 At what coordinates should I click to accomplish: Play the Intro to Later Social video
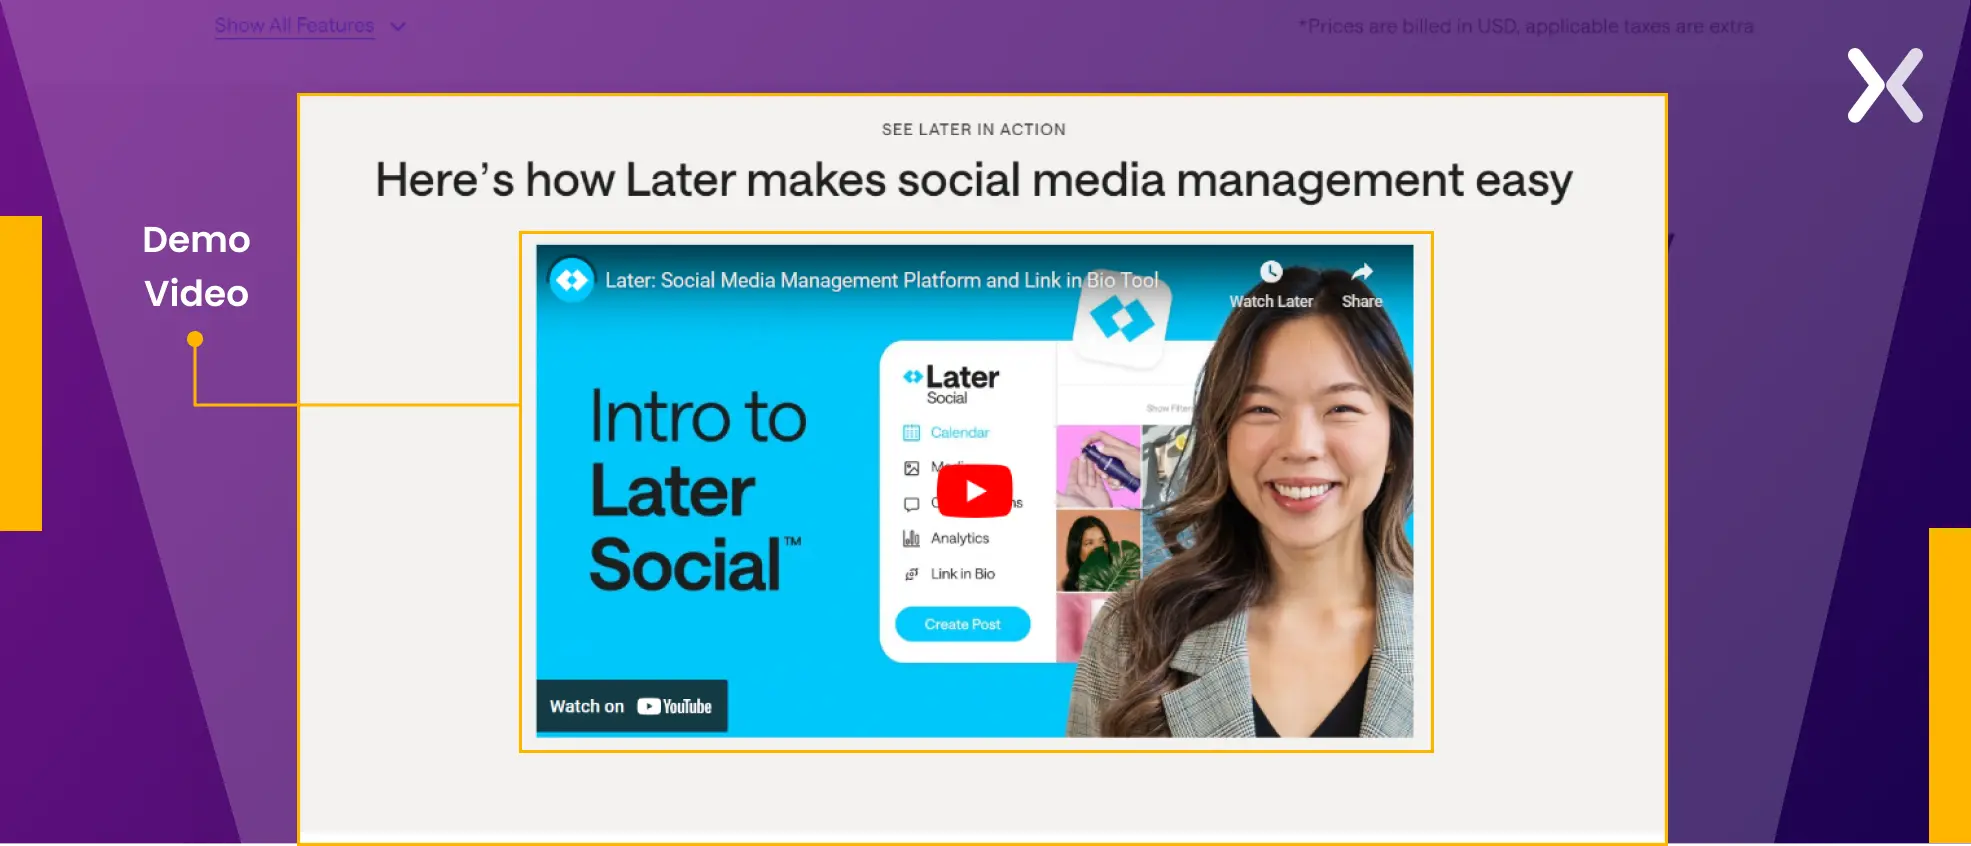pyautogui.click(x=975, y=490)
